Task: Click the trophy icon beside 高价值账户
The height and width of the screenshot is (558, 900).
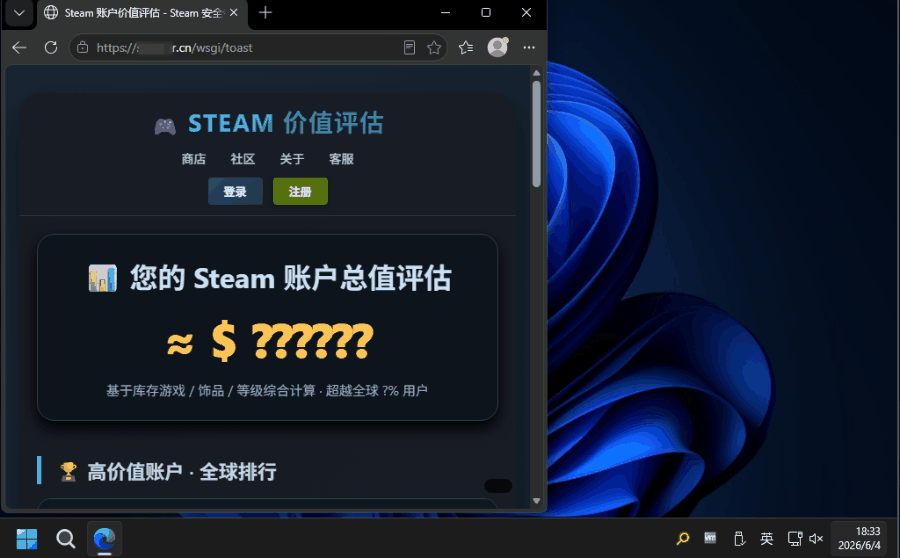Action: coord(68,472)
